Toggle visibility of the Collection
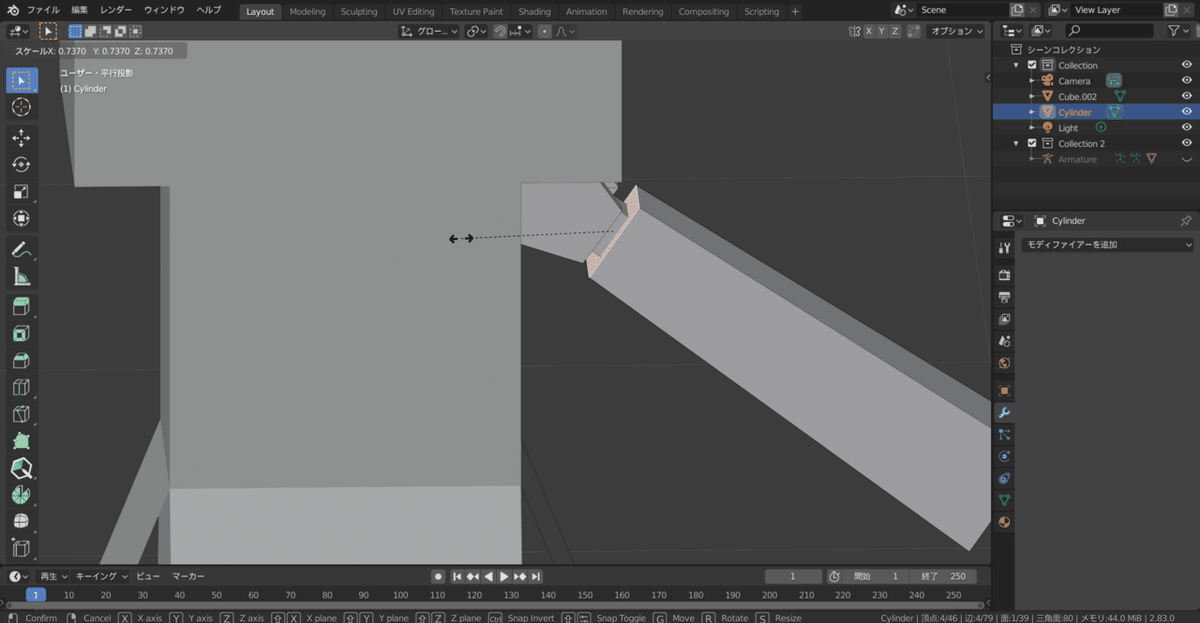Image resolution: width=1200 pixels, height=623 pixels. (x=1187, y=65)
